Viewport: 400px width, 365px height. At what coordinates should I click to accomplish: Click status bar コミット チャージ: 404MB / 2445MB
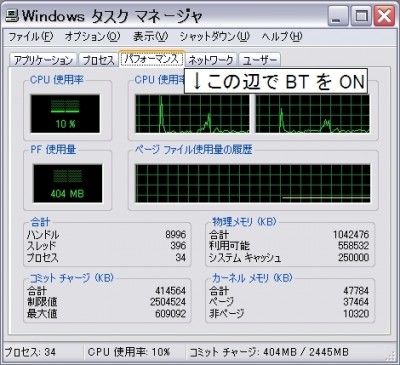[x=269, y=352]
